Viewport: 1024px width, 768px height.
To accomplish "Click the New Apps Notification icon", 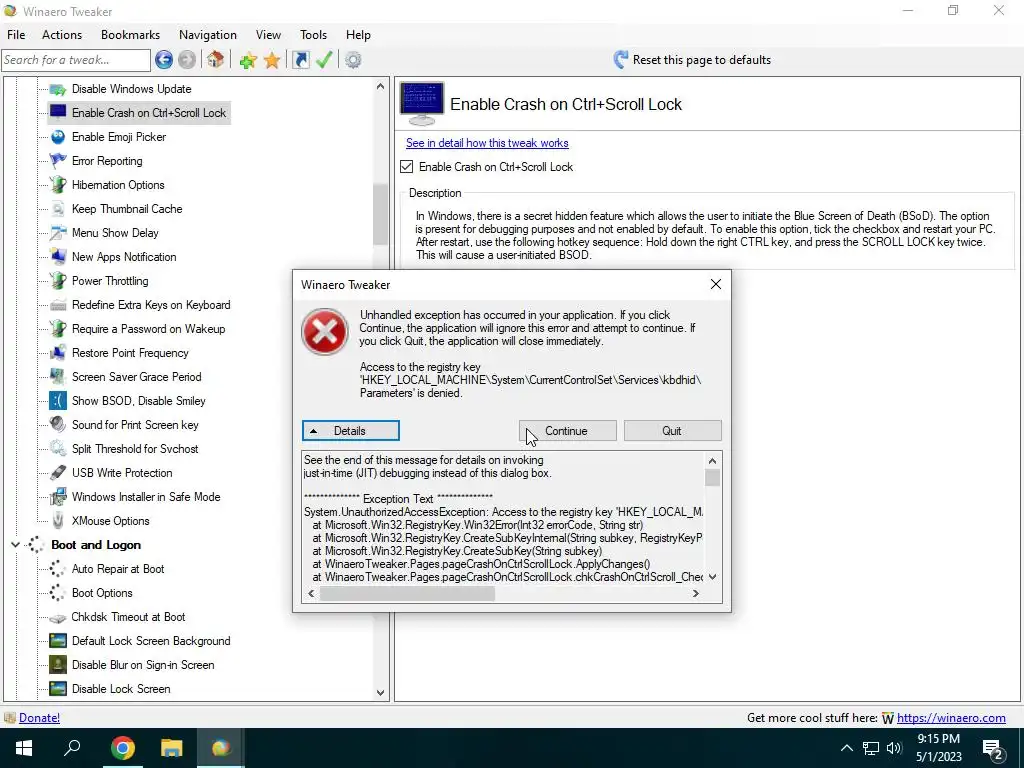I will (x=58, y=257).
